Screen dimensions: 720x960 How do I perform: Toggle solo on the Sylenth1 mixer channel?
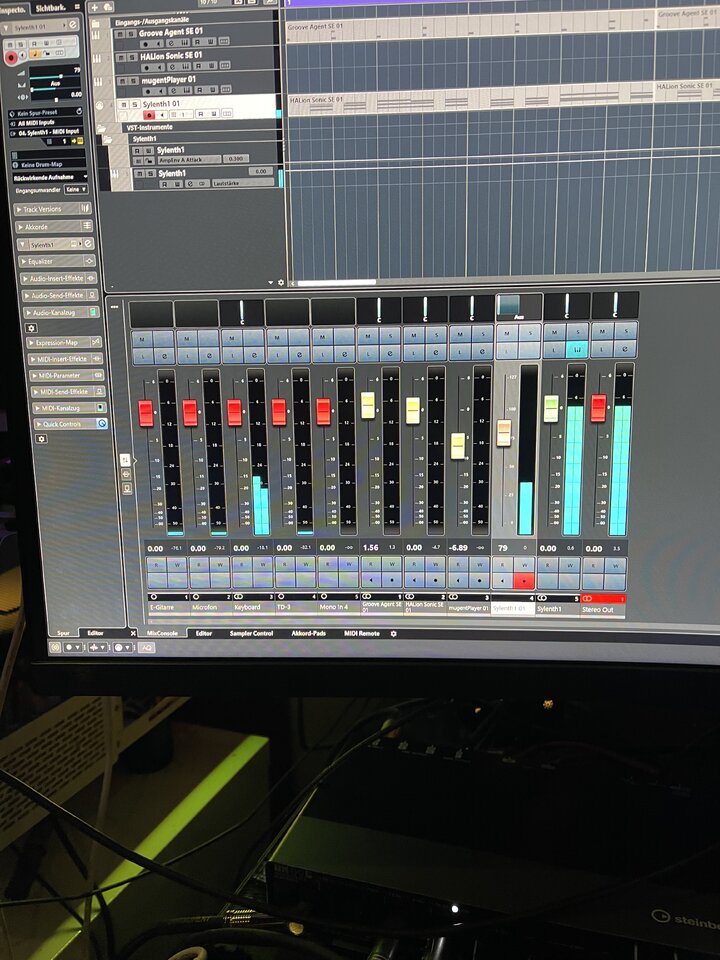pos(576,331)
